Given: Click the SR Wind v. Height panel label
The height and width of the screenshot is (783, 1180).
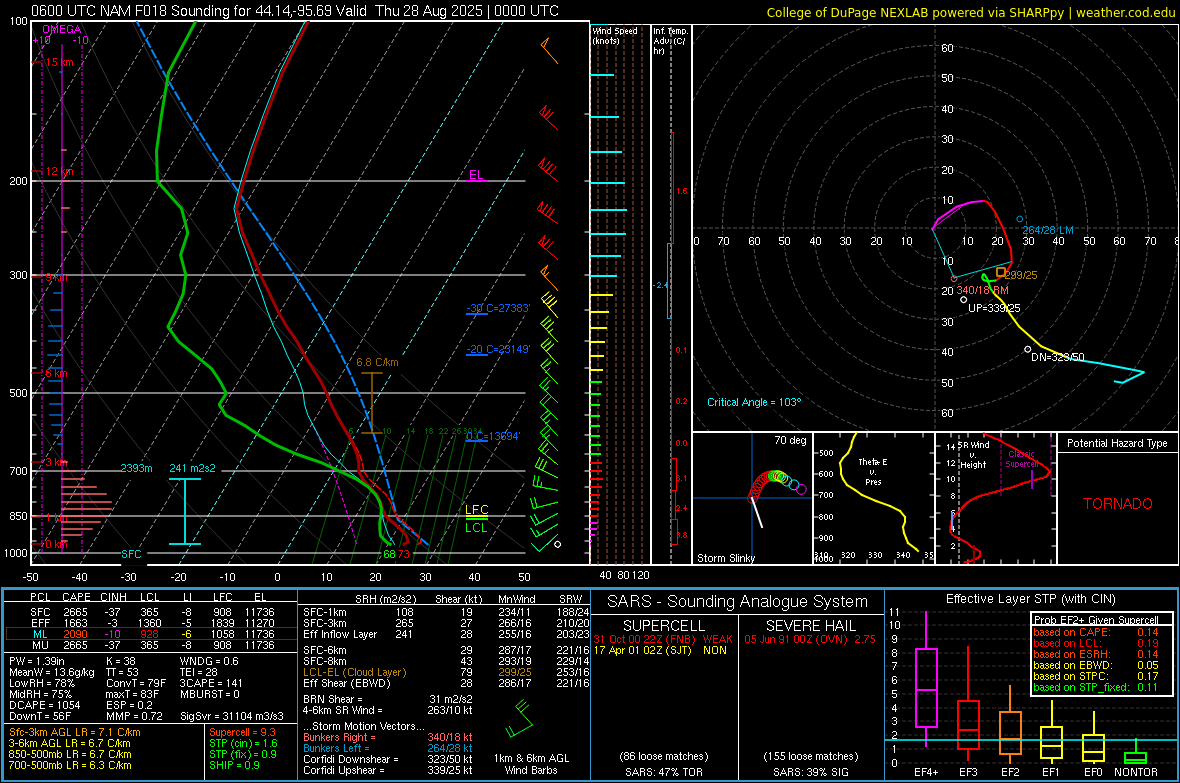Looking at the screenshot, I should (972, 455).
